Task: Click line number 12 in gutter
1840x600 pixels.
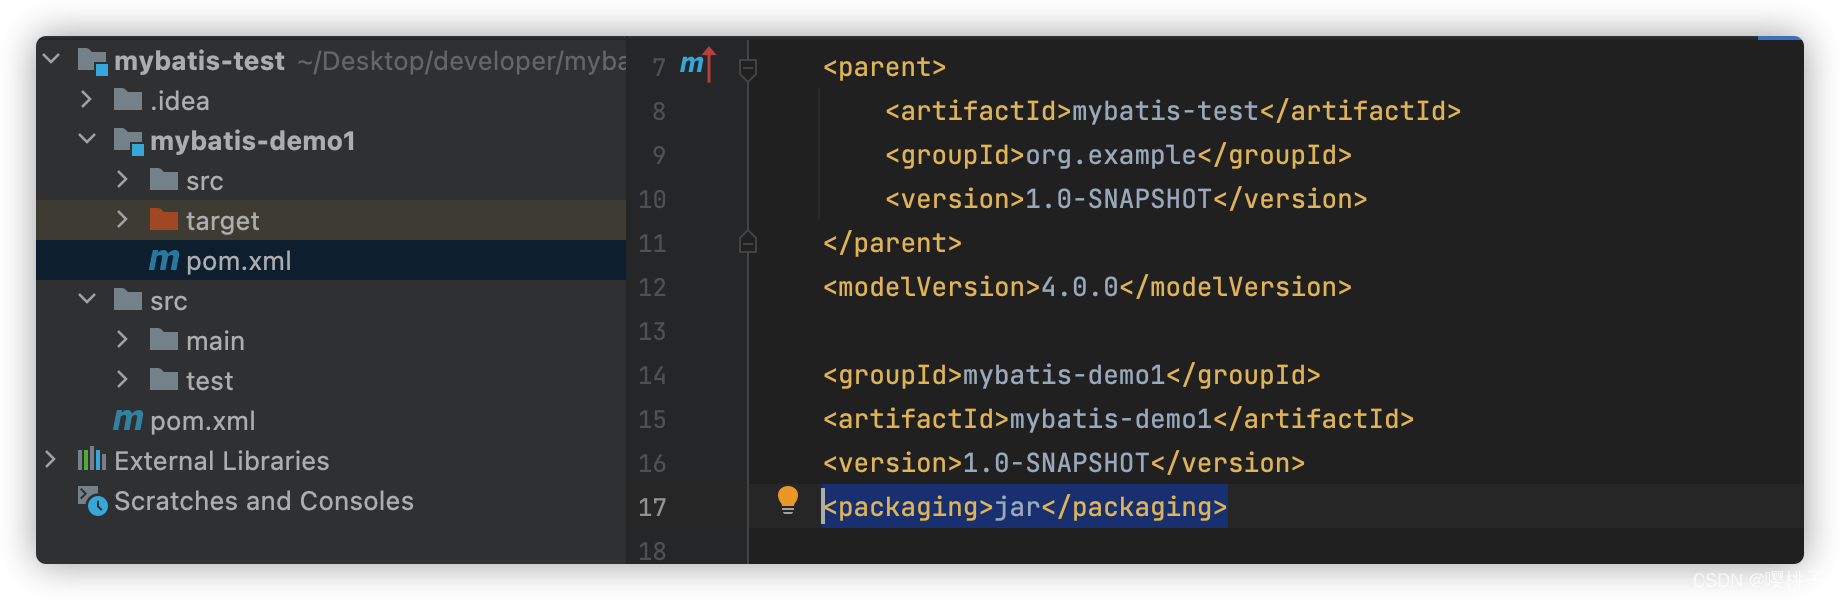Action: tap(652, 288)
